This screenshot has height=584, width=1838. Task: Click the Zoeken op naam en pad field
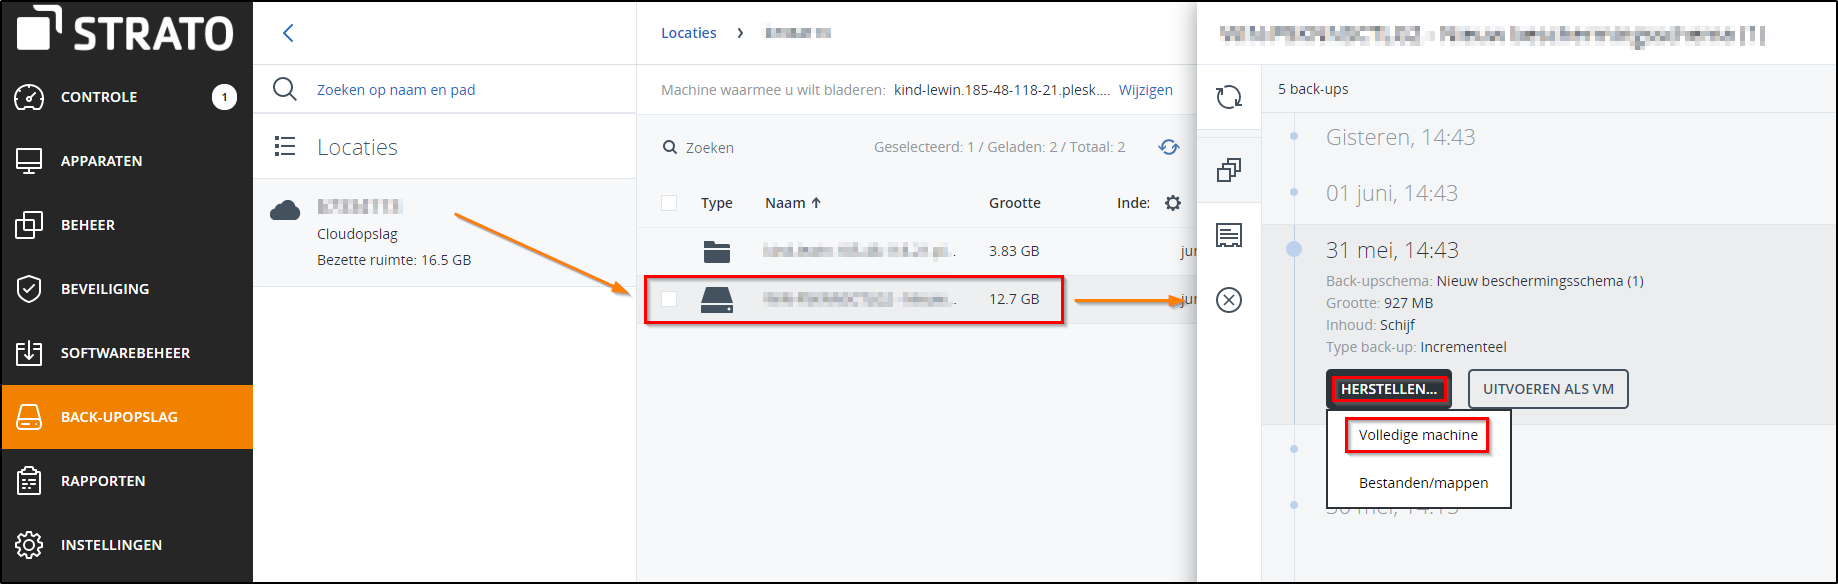[x=396, y=90]
